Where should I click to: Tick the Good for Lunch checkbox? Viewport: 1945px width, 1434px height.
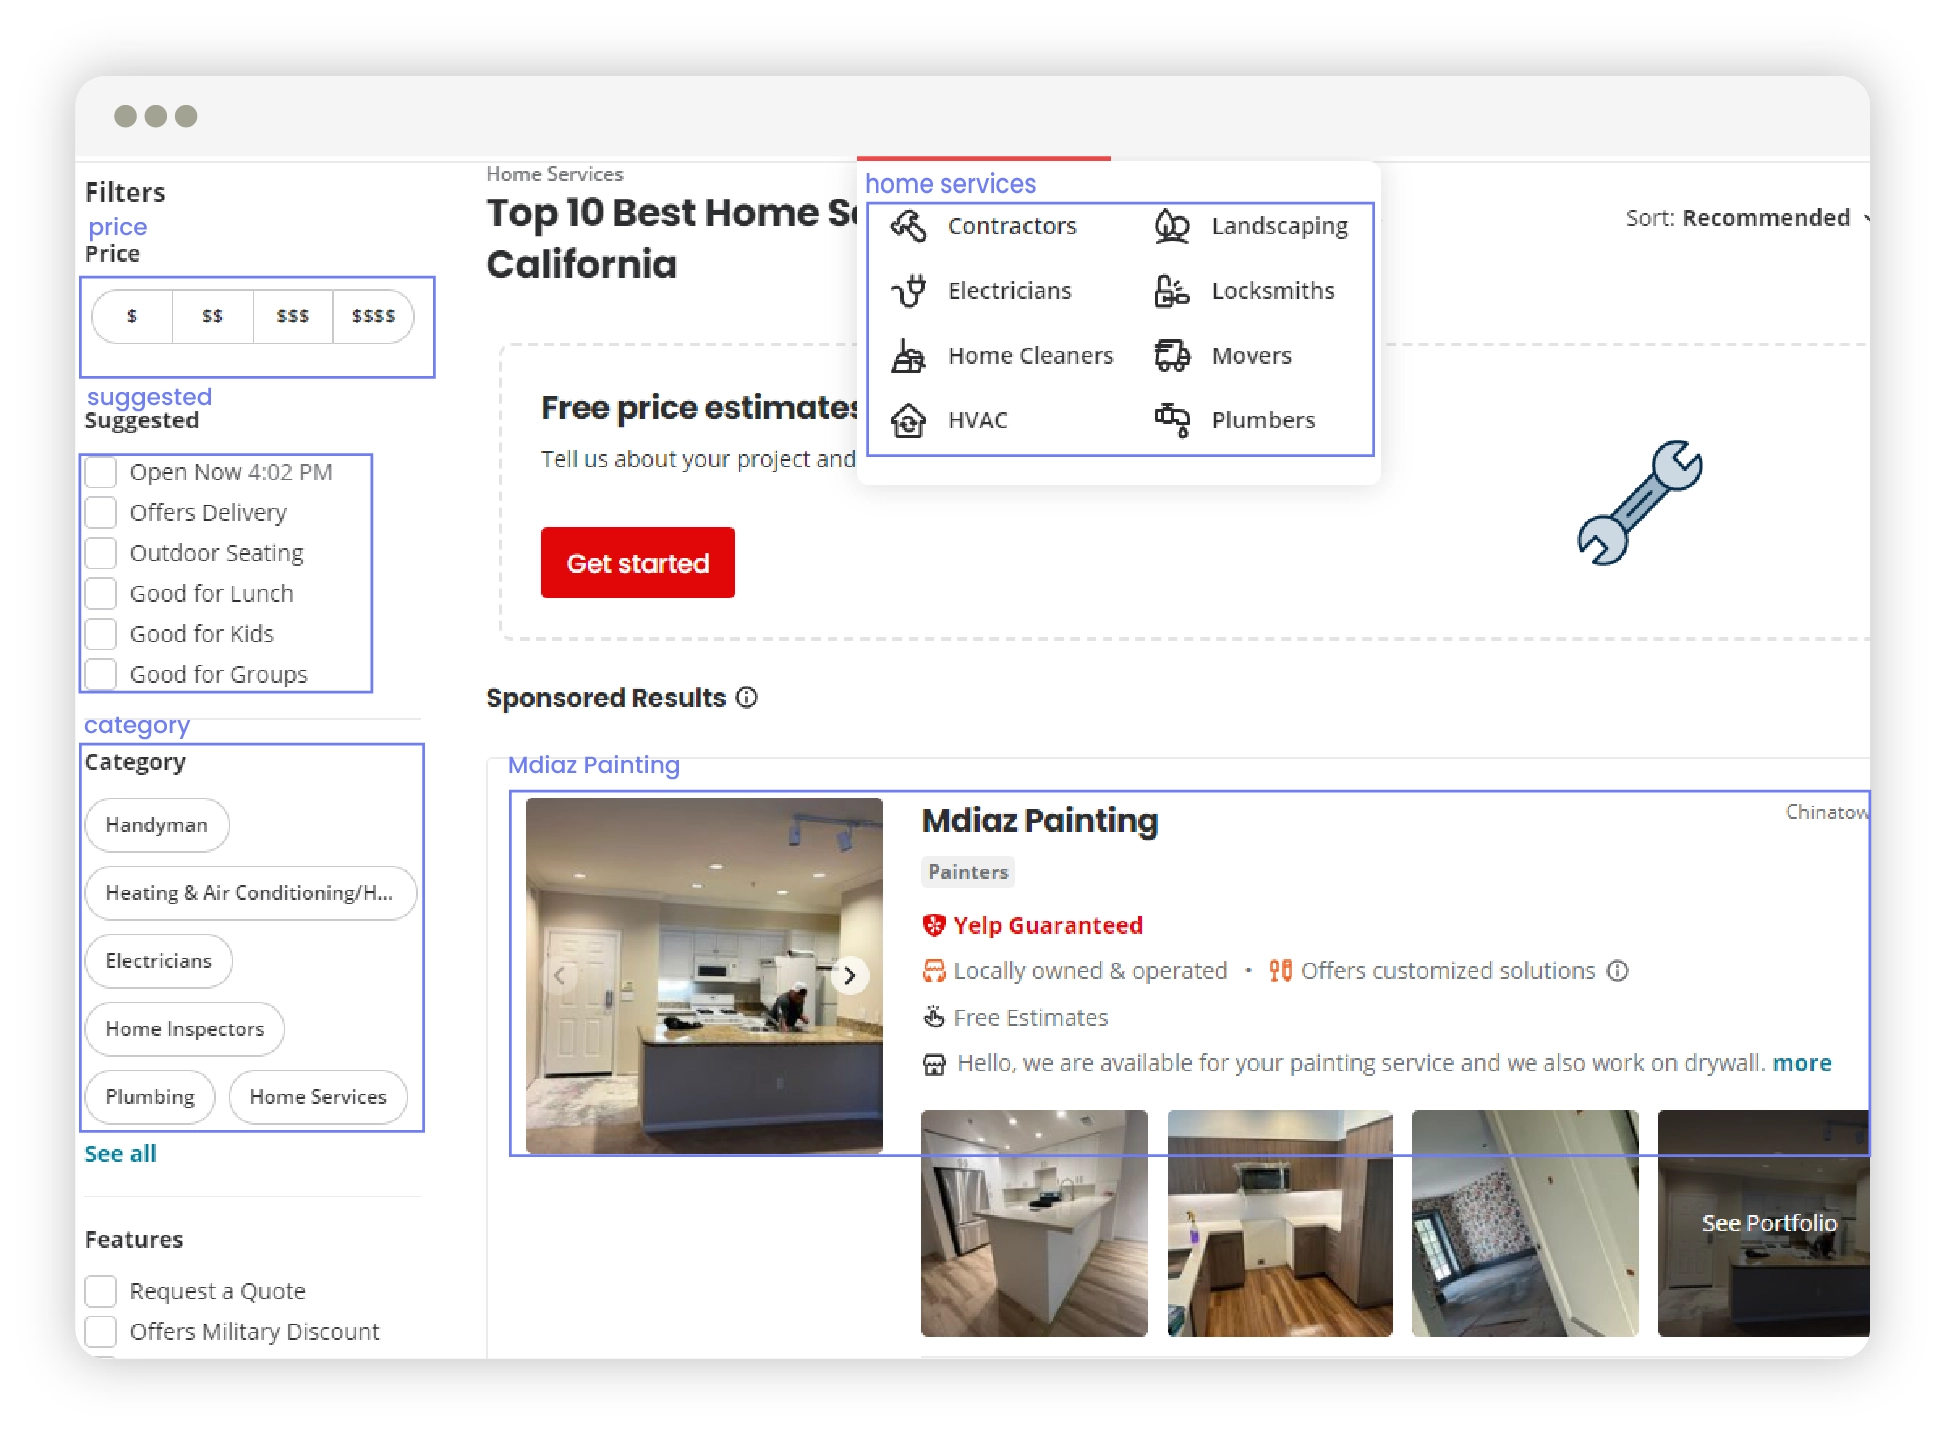click(101, 594)
